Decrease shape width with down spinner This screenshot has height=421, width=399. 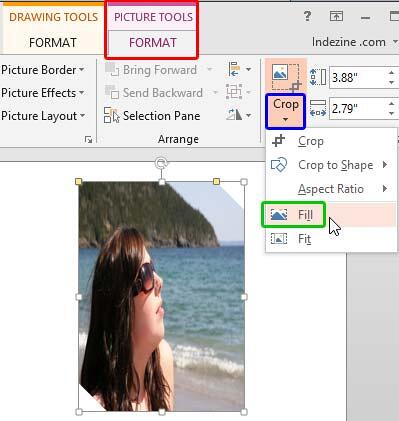(392, 113)
